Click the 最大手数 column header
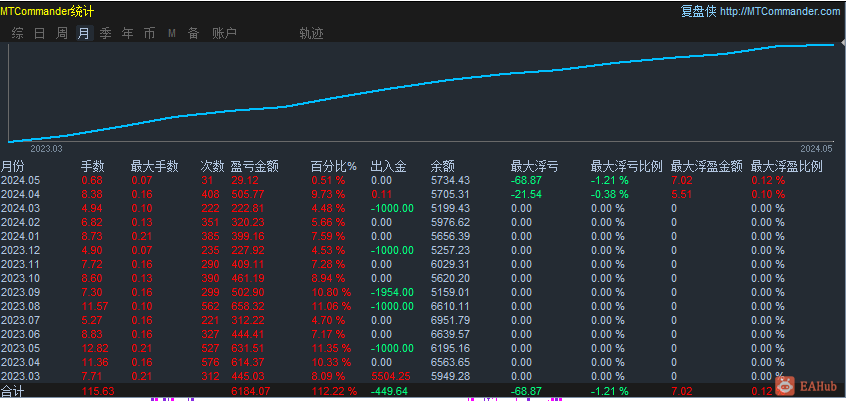 (x=154, y=166)
